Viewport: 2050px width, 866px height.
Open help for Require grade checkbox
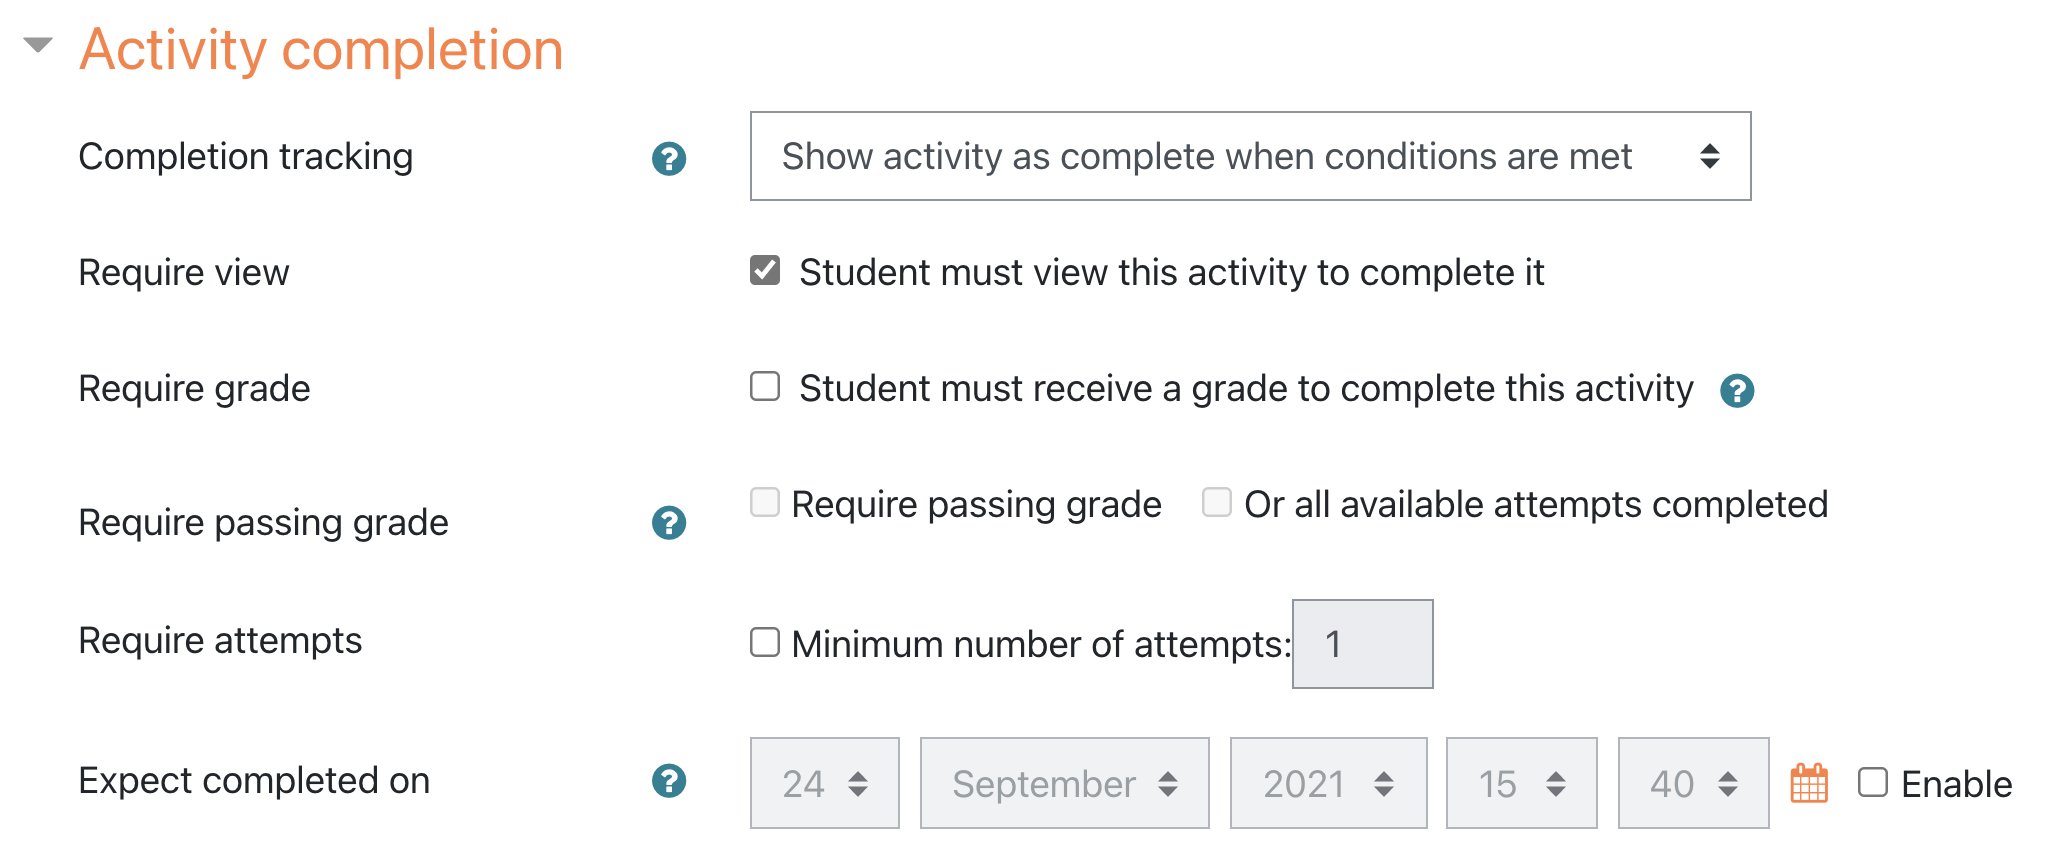coord(1737,390)
